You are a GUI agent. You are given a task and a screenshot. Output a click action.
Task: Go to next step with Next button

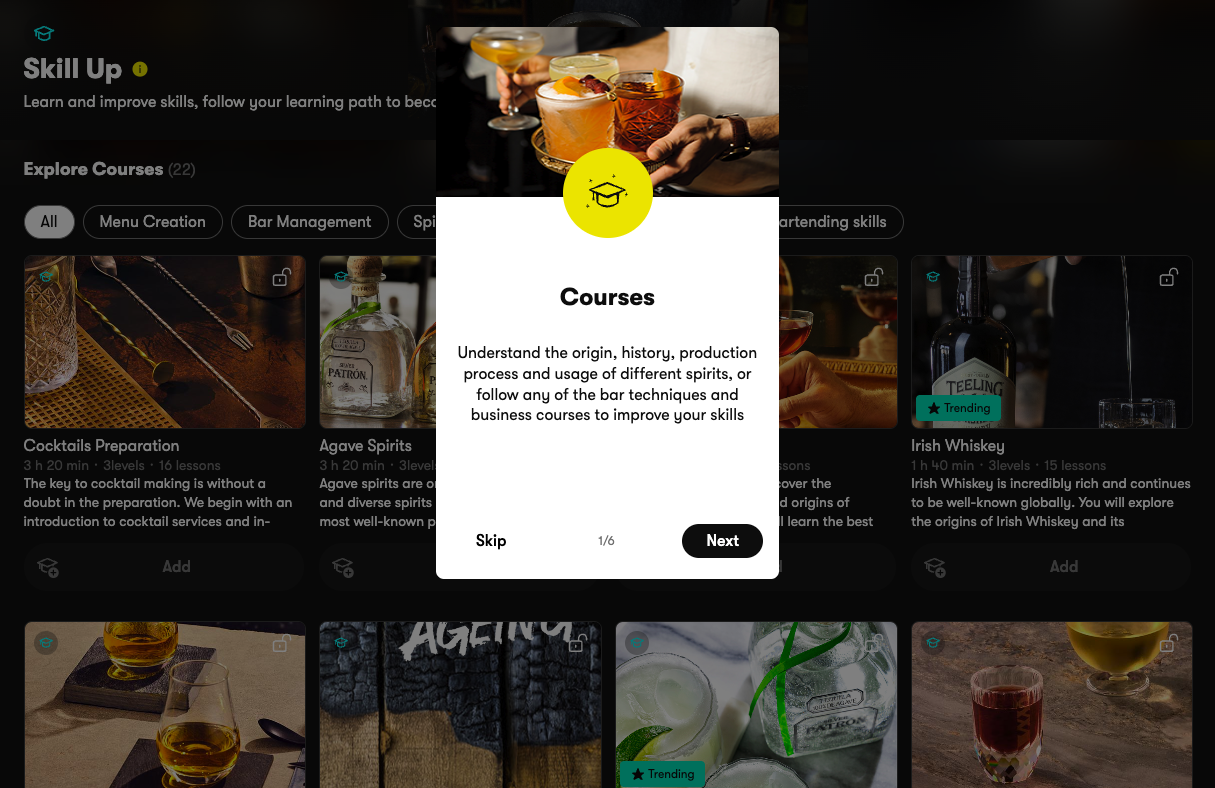722,541
